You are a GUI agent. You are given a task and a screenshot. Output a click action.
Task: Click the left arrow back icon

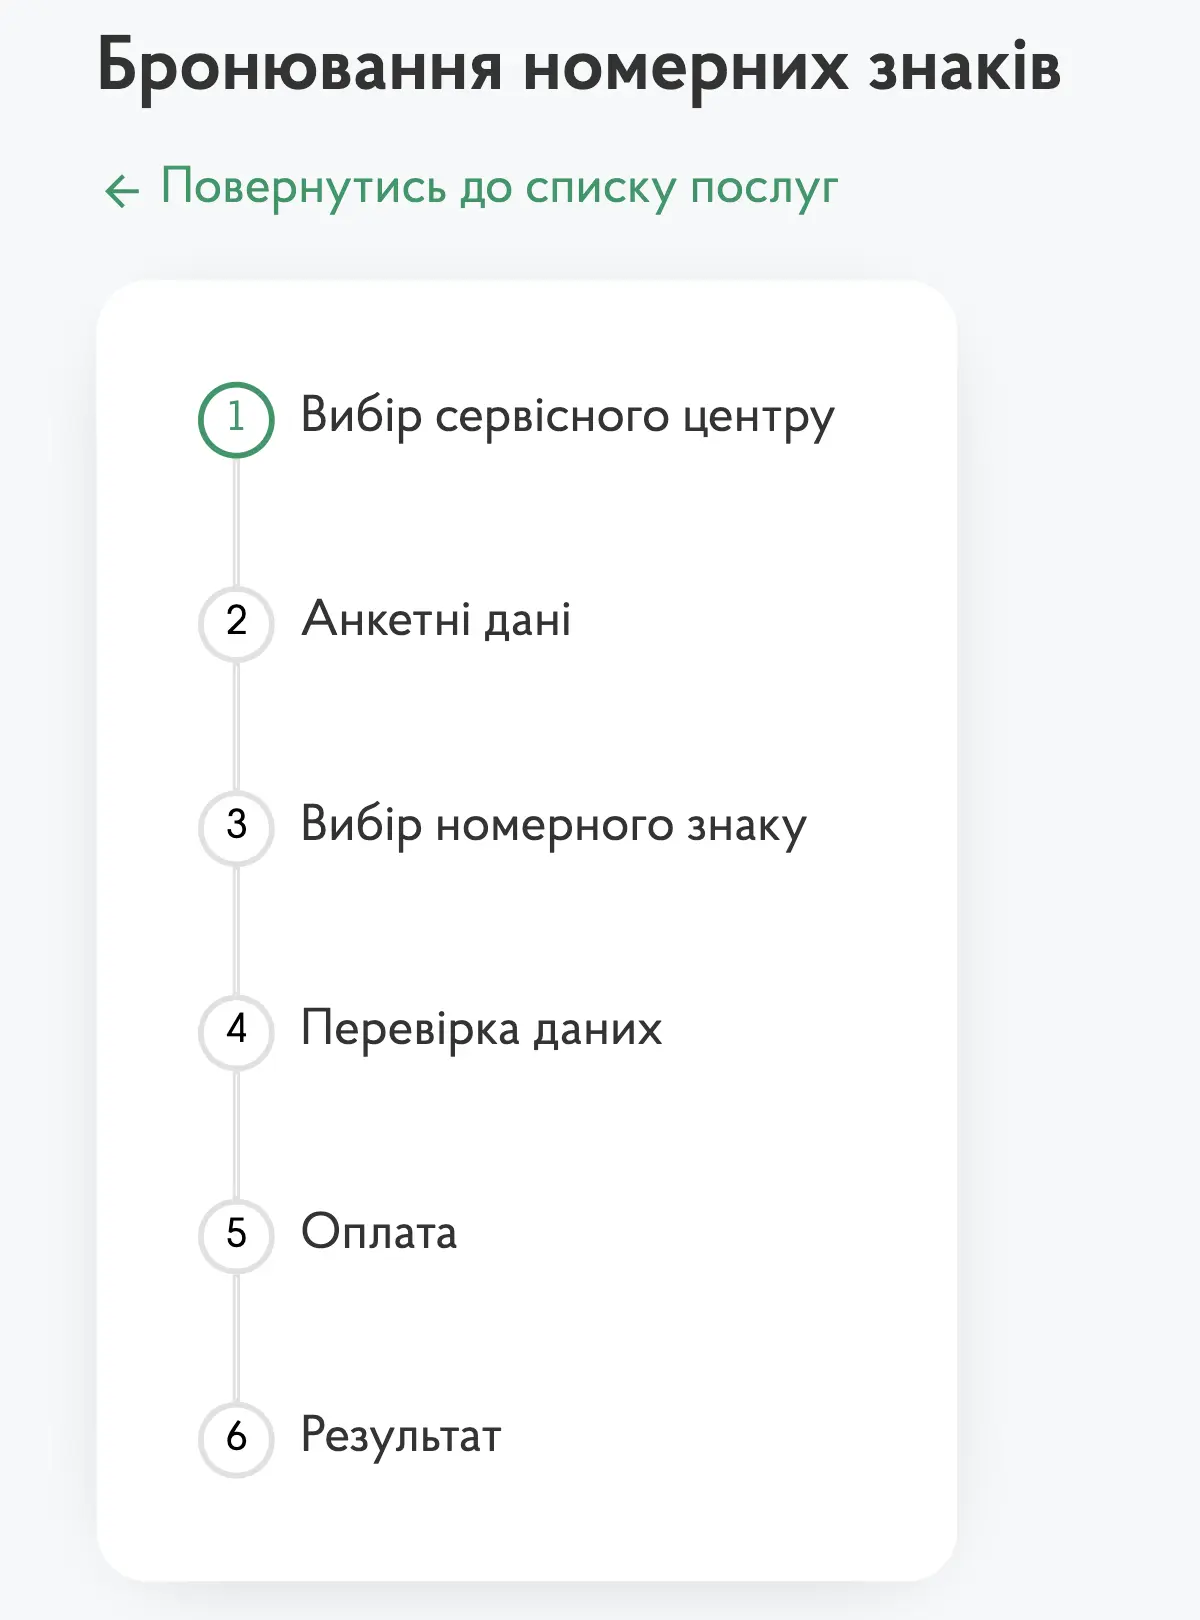[122, 190]
